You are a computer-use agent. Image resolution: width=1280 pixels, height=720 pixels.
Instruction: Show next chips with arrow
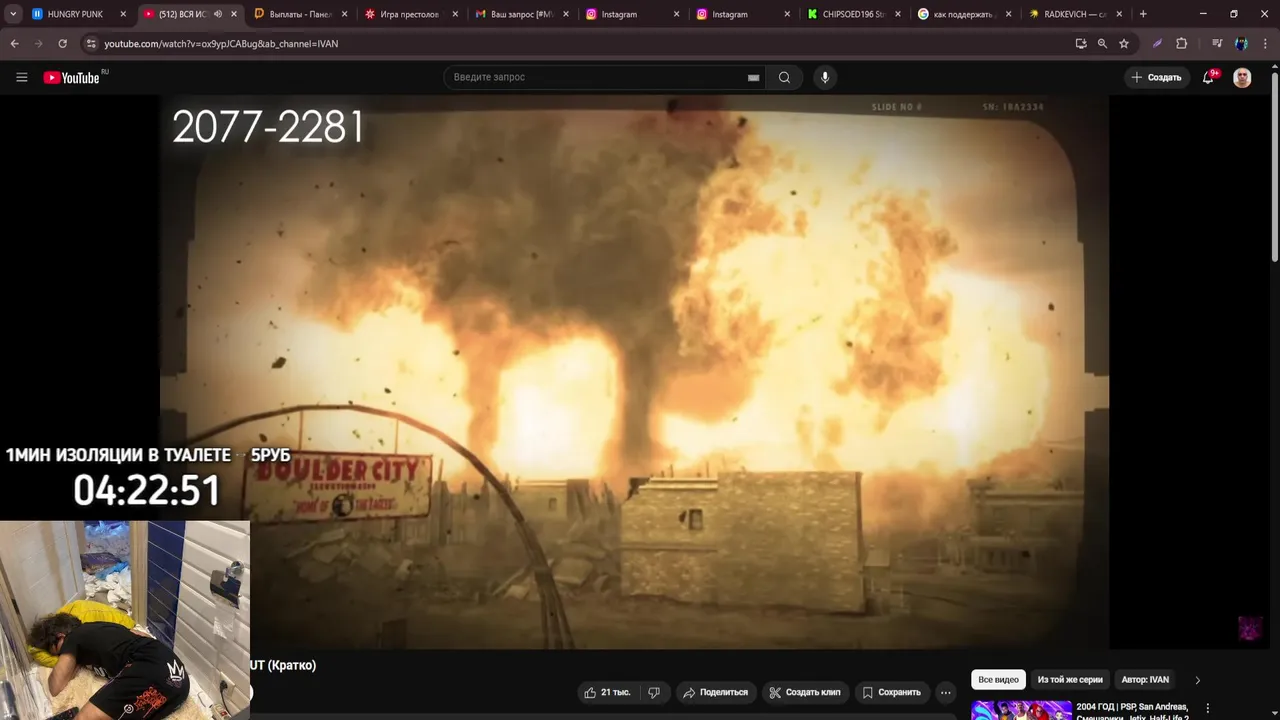point(1197,680)
